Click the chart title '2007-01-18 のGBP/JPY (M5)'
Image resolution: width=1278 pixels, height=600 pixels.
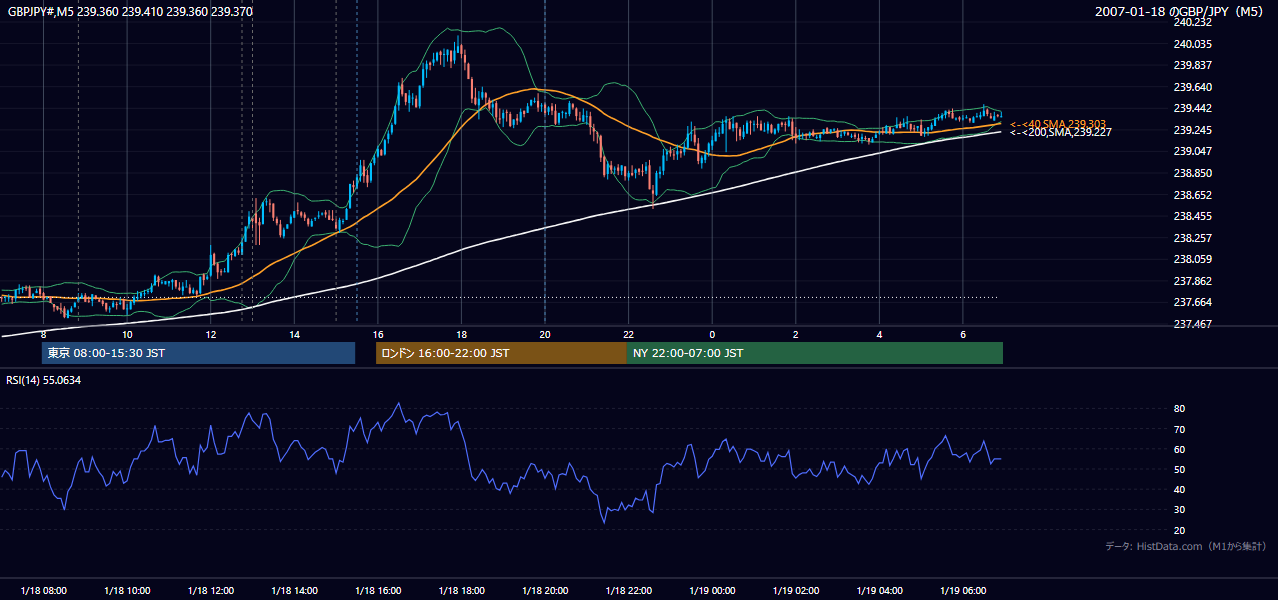[1180, 11]
